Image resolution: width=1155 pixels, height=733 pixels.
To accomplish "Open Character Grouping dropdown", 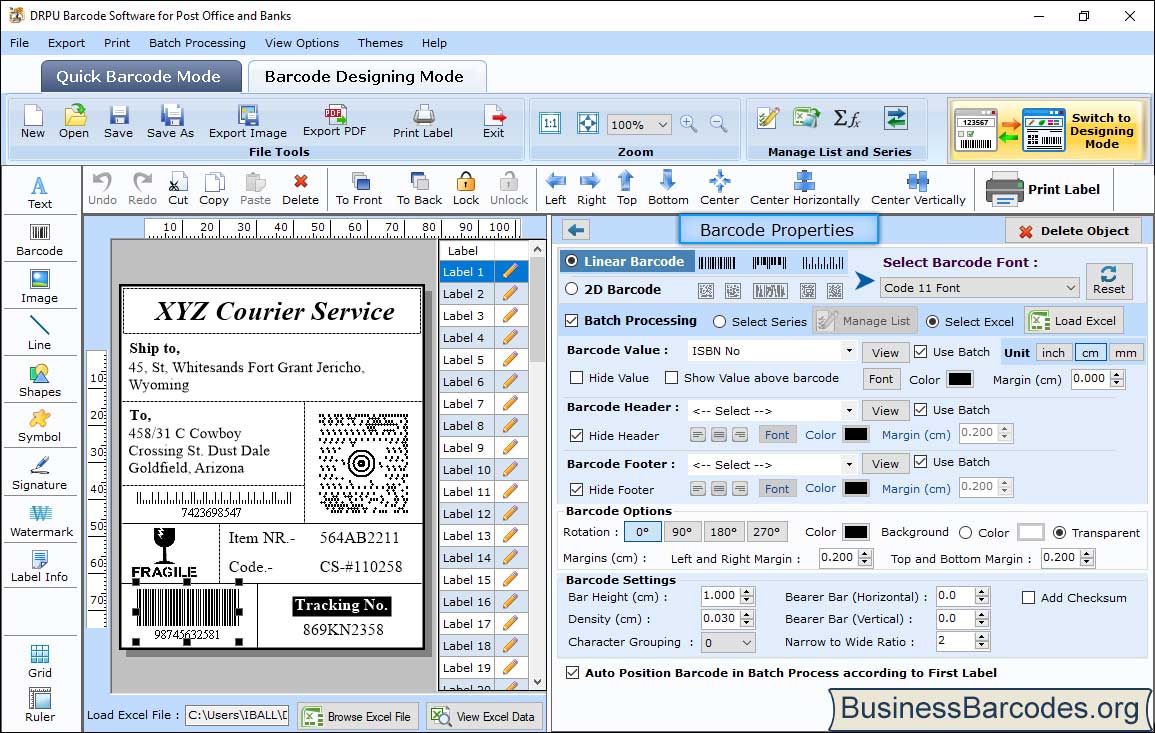I will coord(728,643).
